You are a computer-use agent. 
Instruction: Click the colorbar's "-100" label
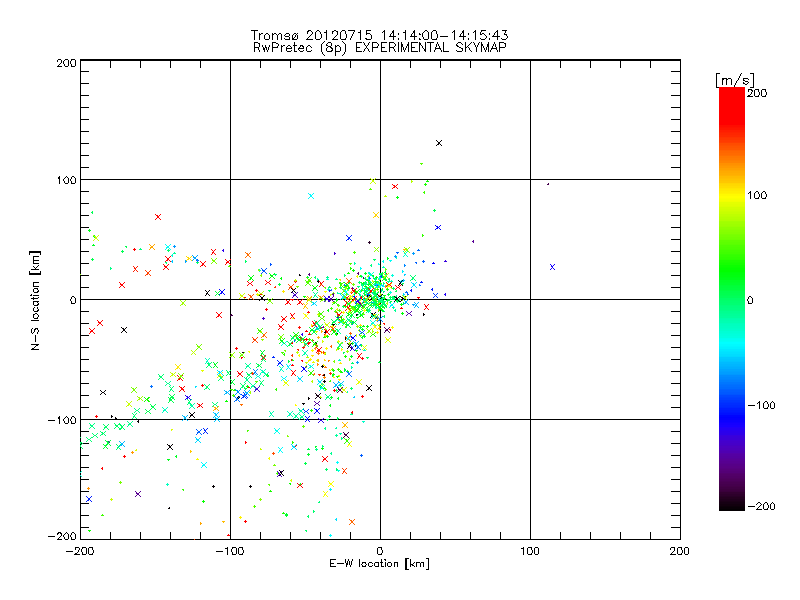coord(761,406)
